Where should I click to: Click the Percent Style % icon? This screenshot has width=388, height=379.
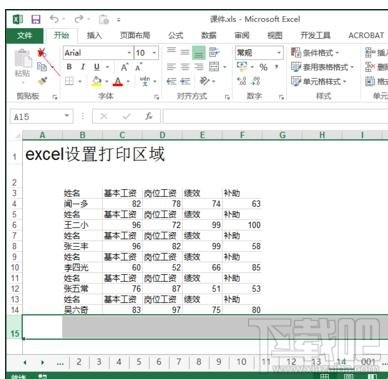pos(263,67)
